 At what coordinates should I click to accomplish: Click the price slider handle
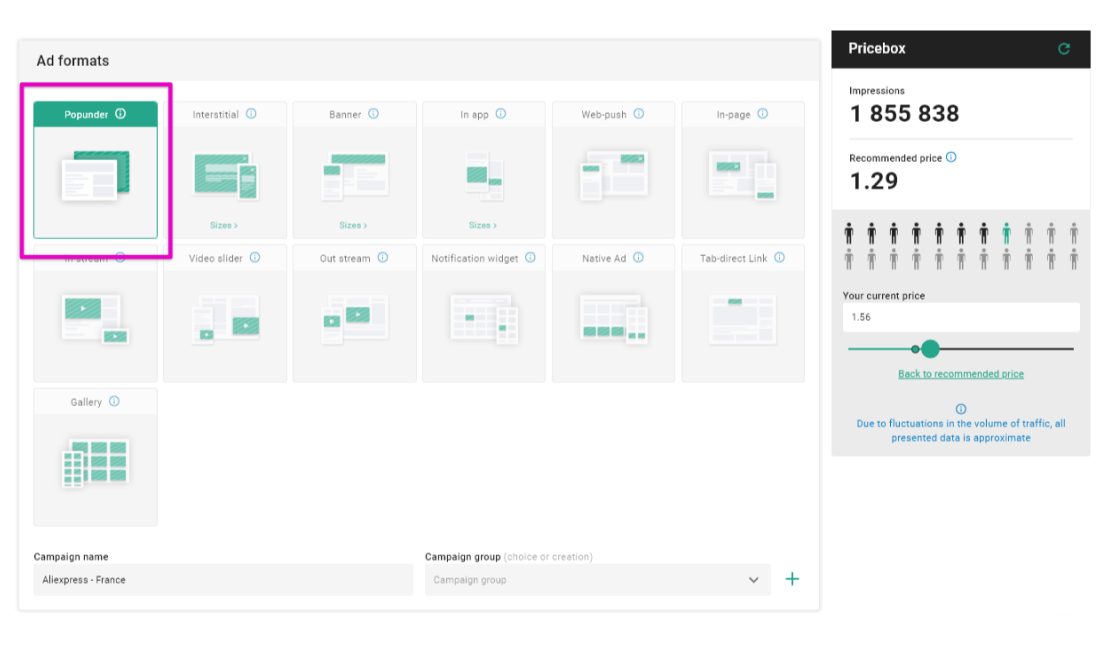tap(930, 349)
